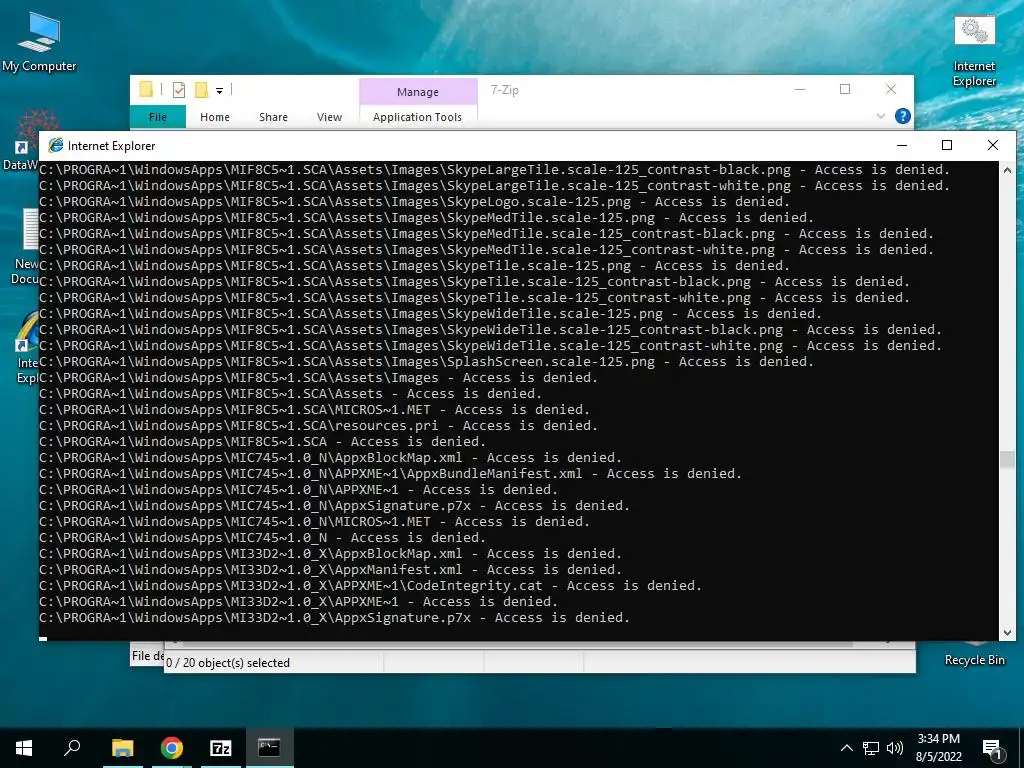Show hidden tray icons chevron
This screenshot has width=1024, height=768.
846,748
